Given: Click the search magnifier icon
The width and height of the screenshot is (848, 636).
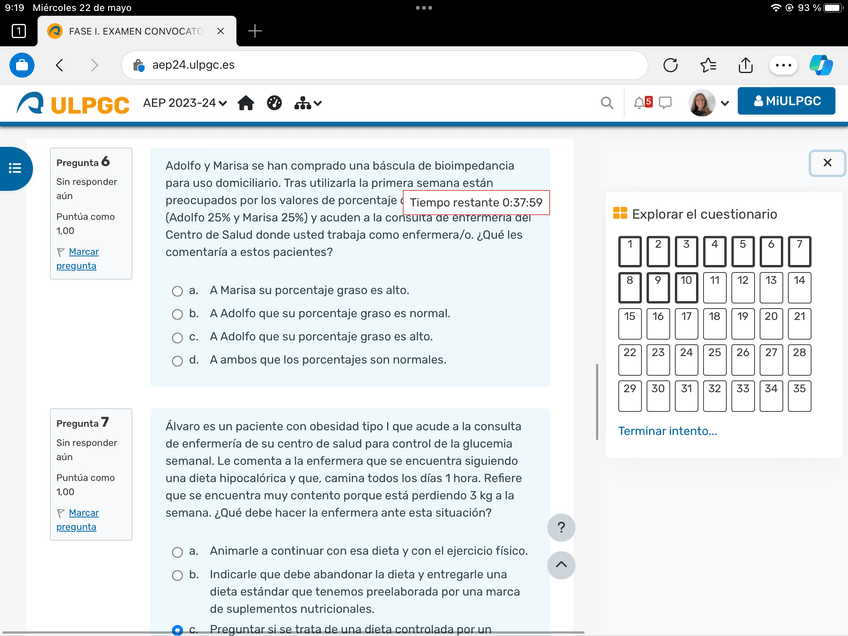Looking at the screenshot, I should tap(607, 103).
